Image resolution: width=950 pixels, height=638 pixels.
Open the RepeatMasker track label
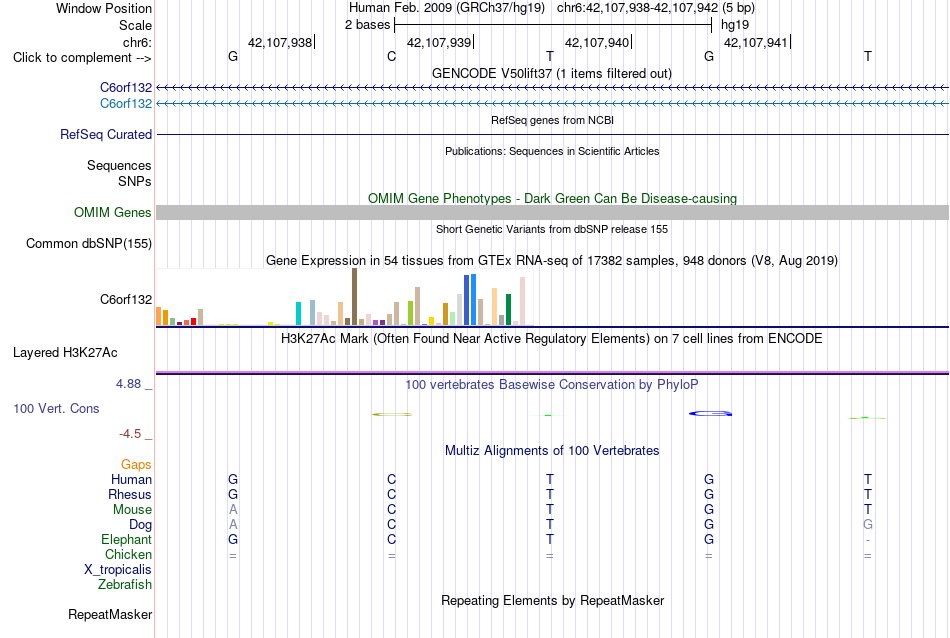(x=110, y=614)
